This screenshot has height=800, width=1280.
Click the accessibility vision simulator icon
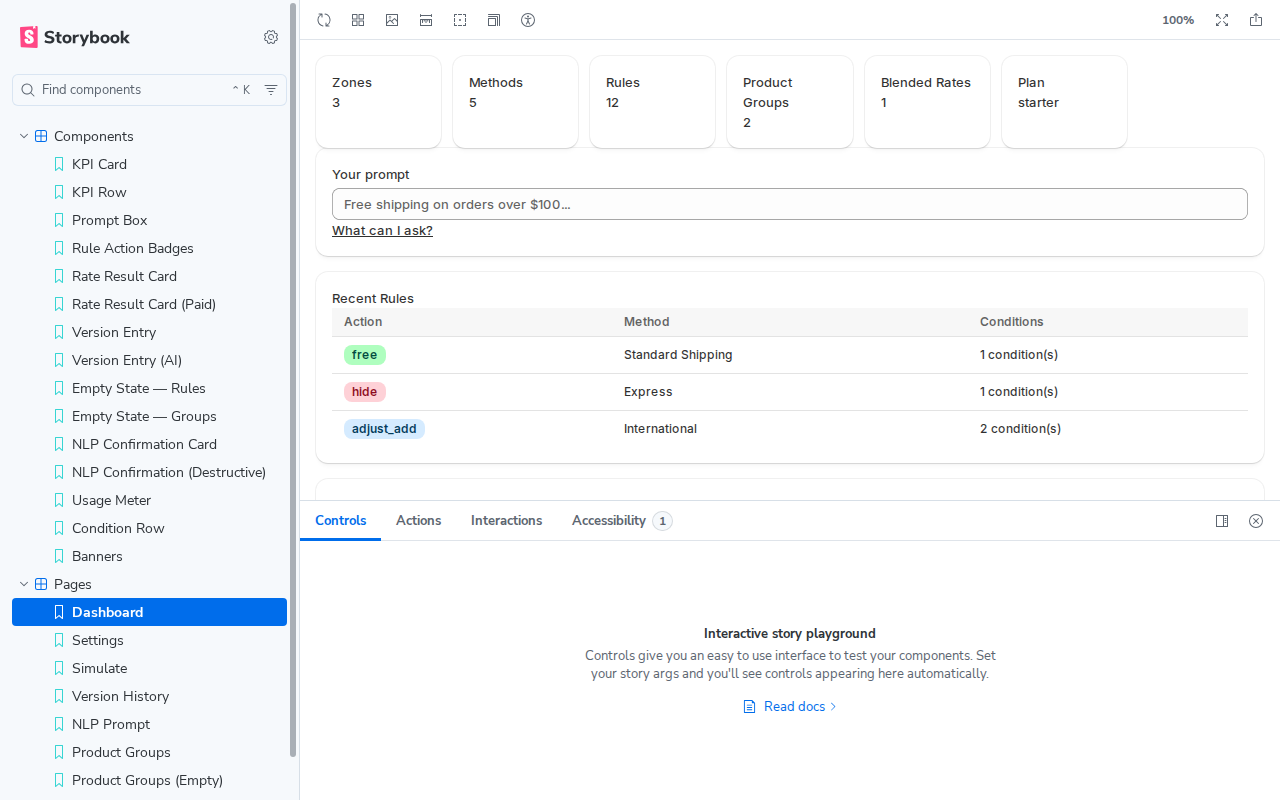(528, 20)
